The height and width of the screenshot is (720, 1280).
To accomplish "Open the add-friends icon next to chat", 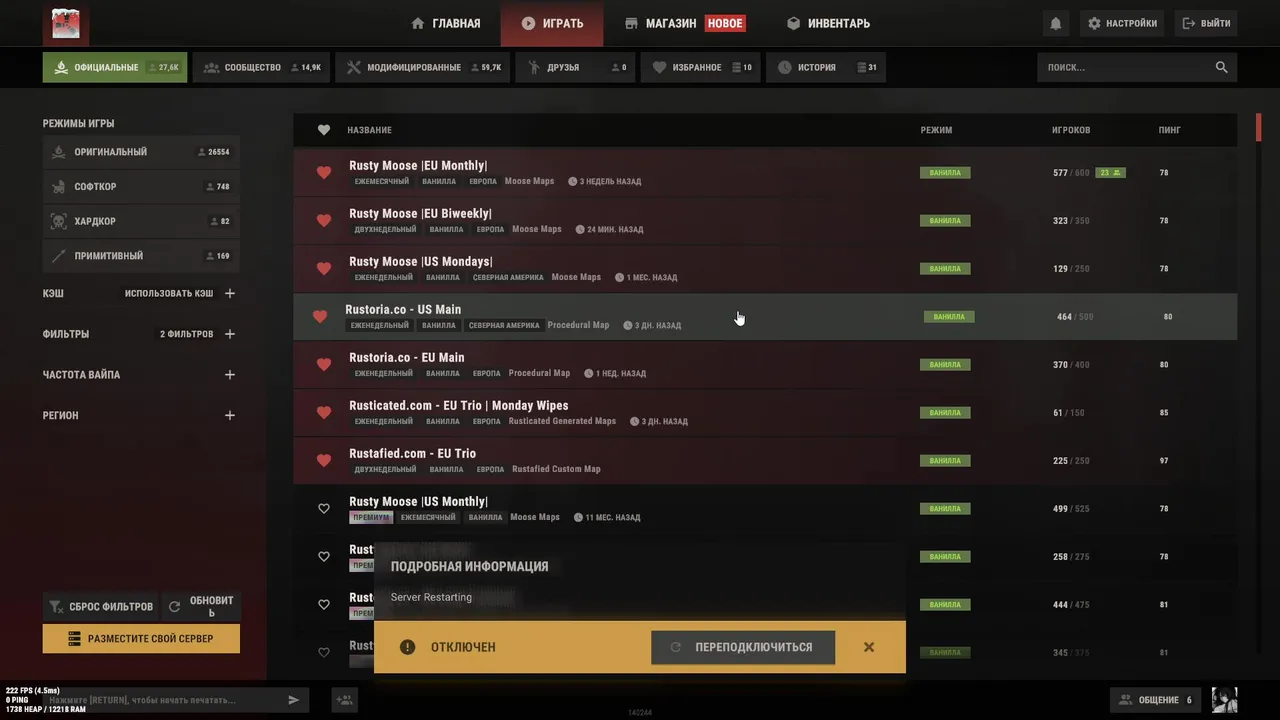I will click(x=344, y=700).
